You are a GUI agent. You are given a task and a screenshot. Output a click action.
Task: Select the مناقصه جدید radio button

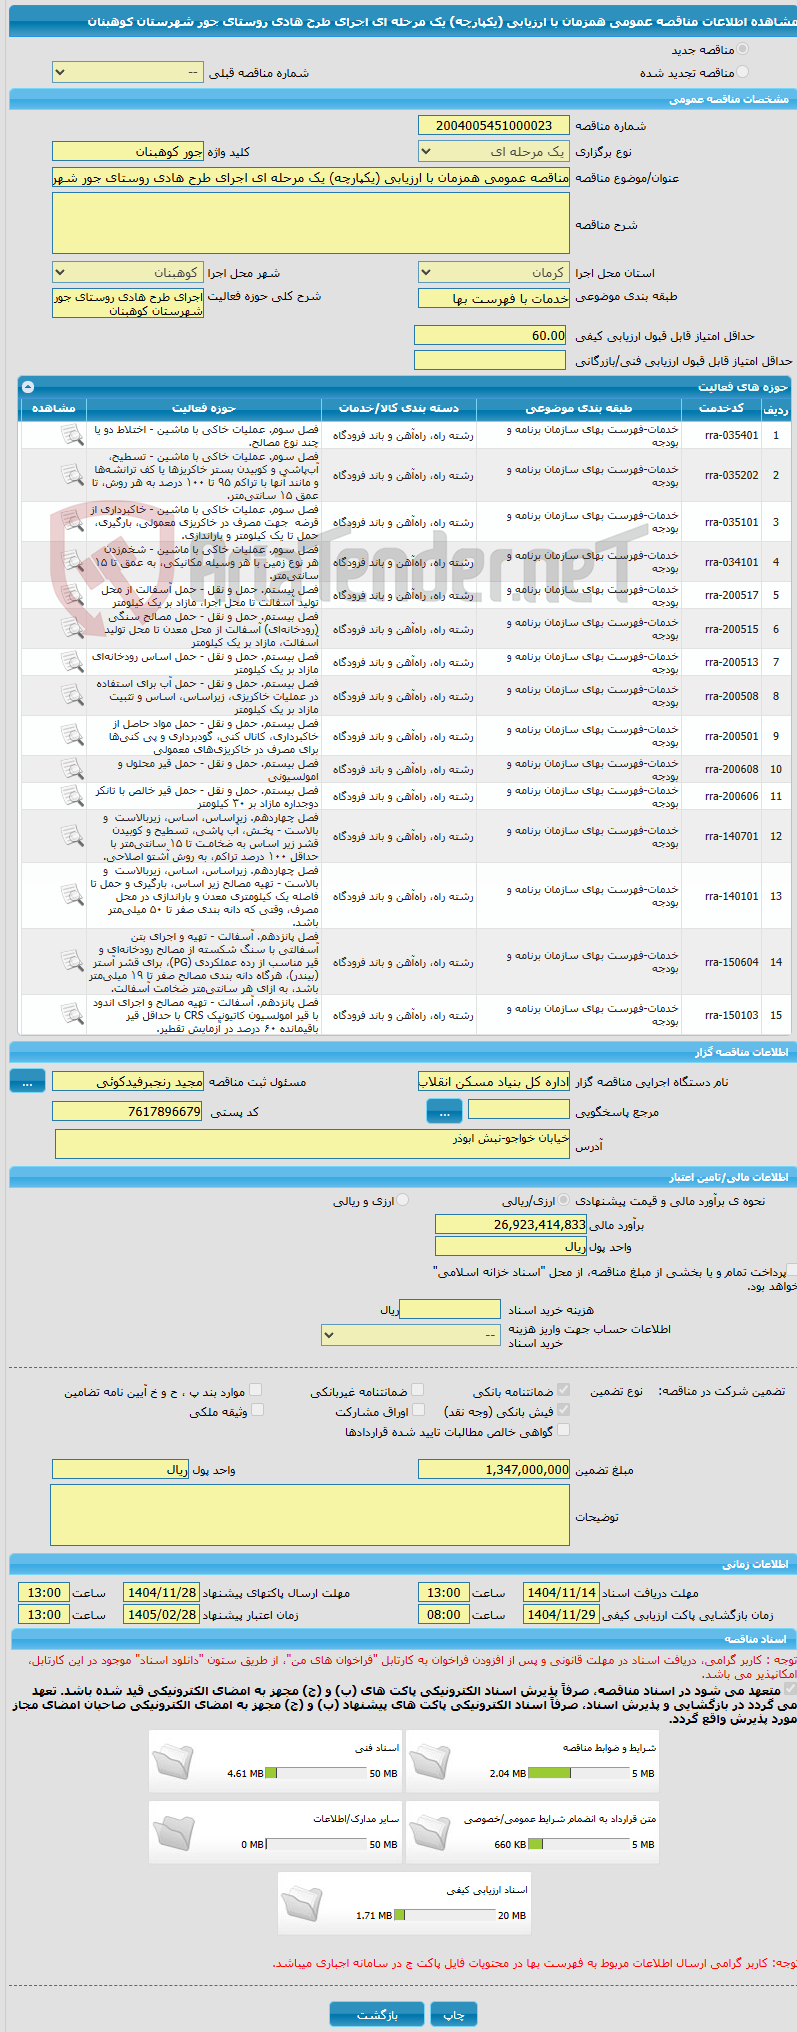click(x=742, y=49)
